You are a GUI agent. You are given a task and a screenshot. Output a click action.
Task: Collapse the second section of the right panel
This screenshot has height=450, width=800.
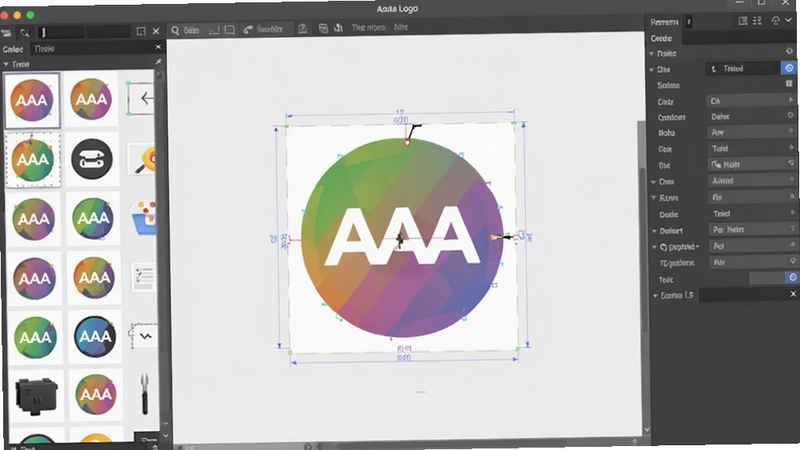(652, 69)
